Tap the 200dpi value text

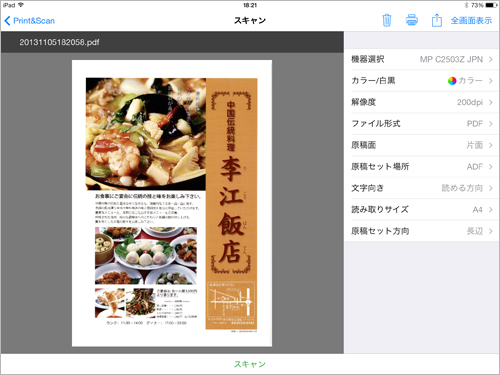(470, 102)
